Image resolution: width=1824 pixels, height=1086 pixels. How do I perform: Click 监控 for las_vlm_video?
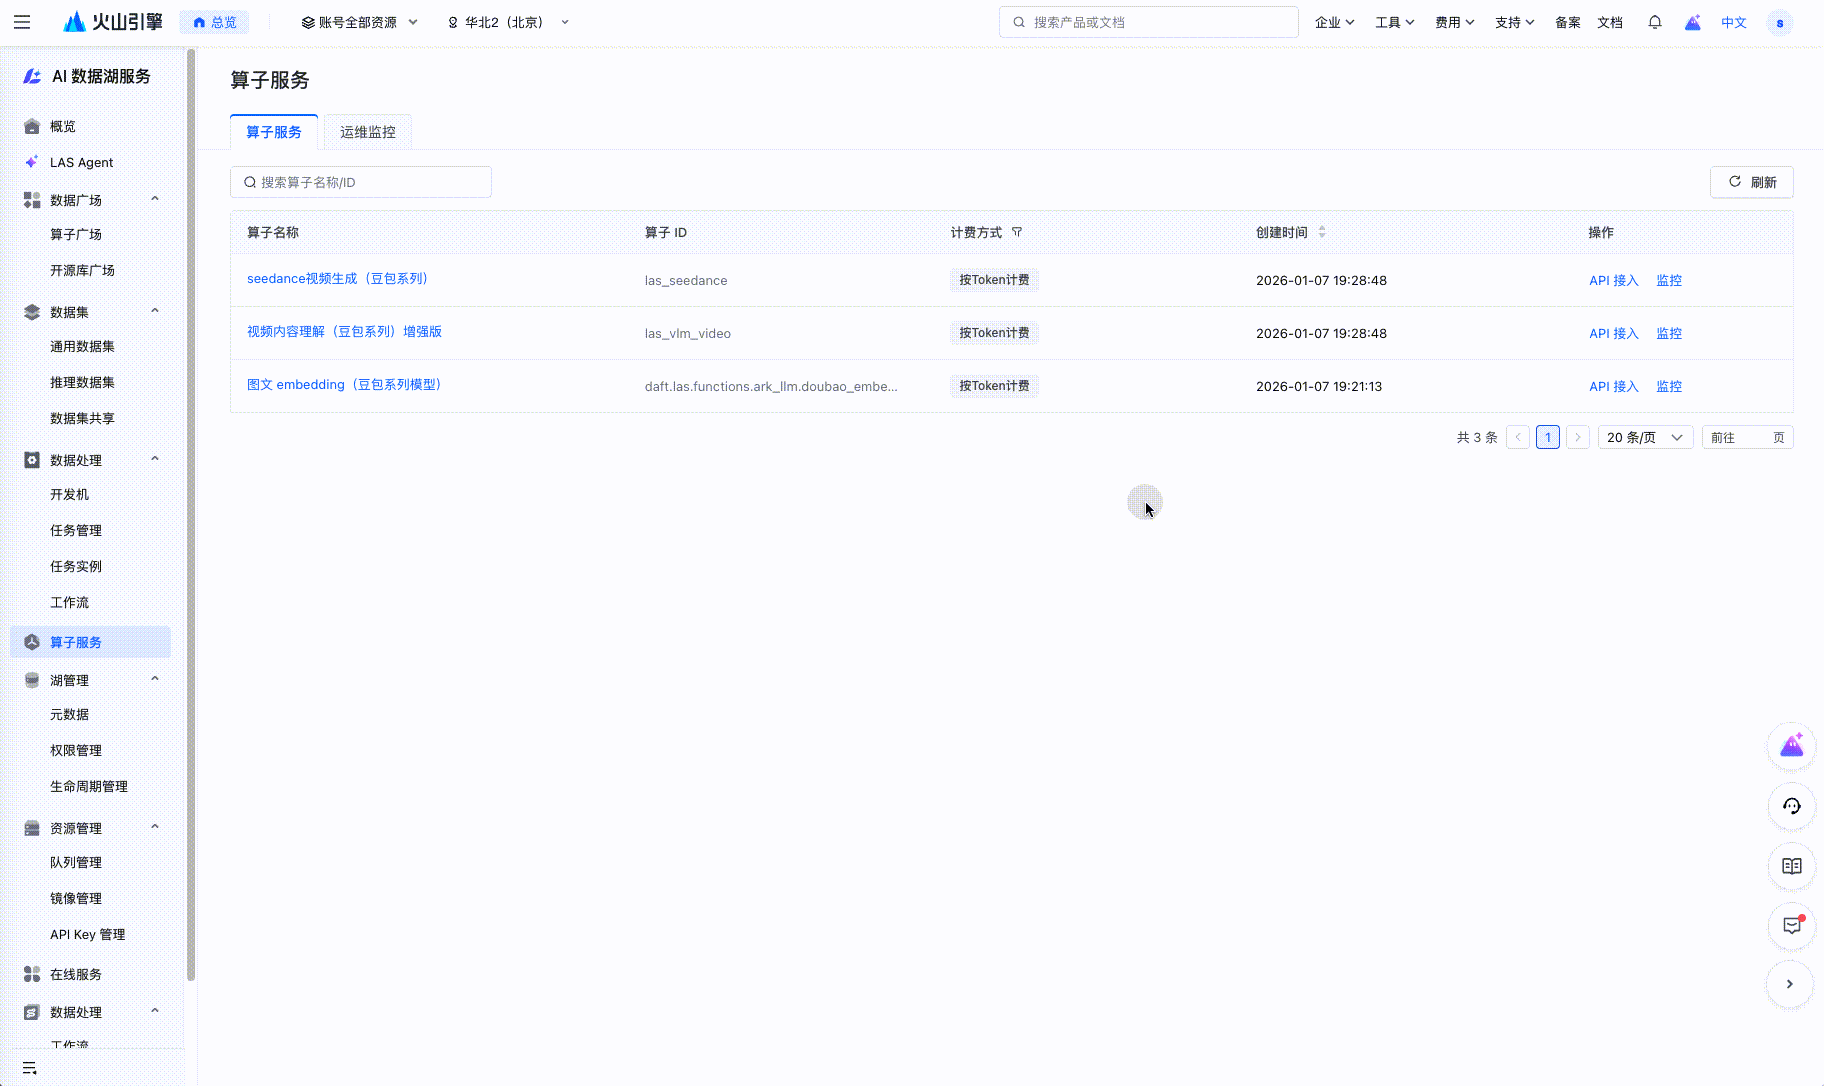tap(1669, 333)
